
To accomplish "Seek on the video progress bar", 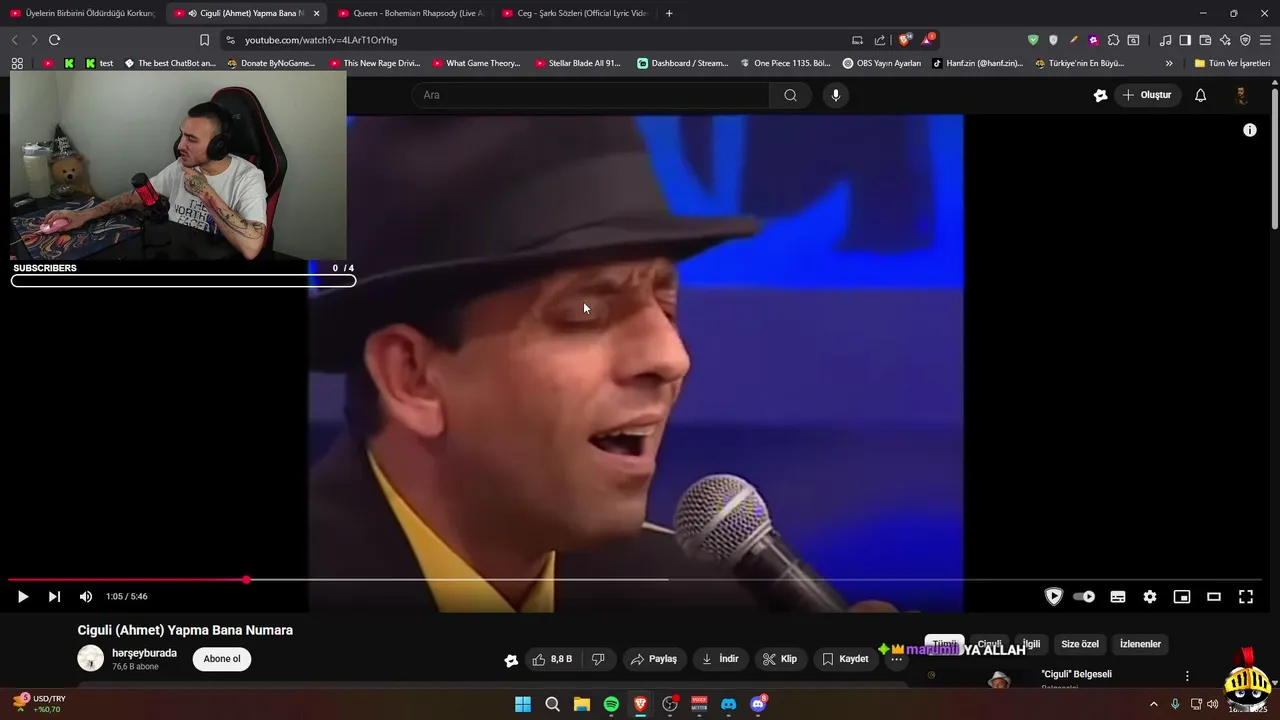I will 635,580.
